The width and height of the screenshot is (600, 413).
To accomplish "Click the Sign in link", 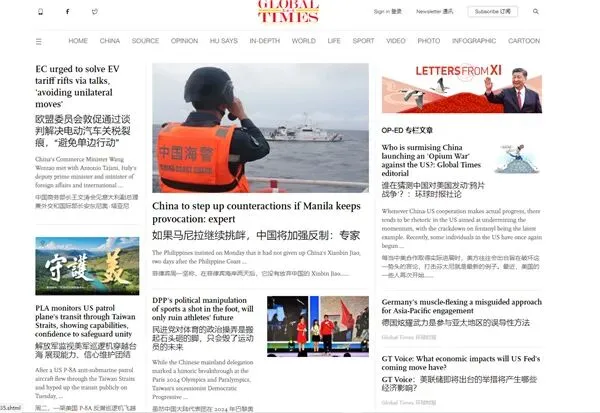I will tap(388, 11).
